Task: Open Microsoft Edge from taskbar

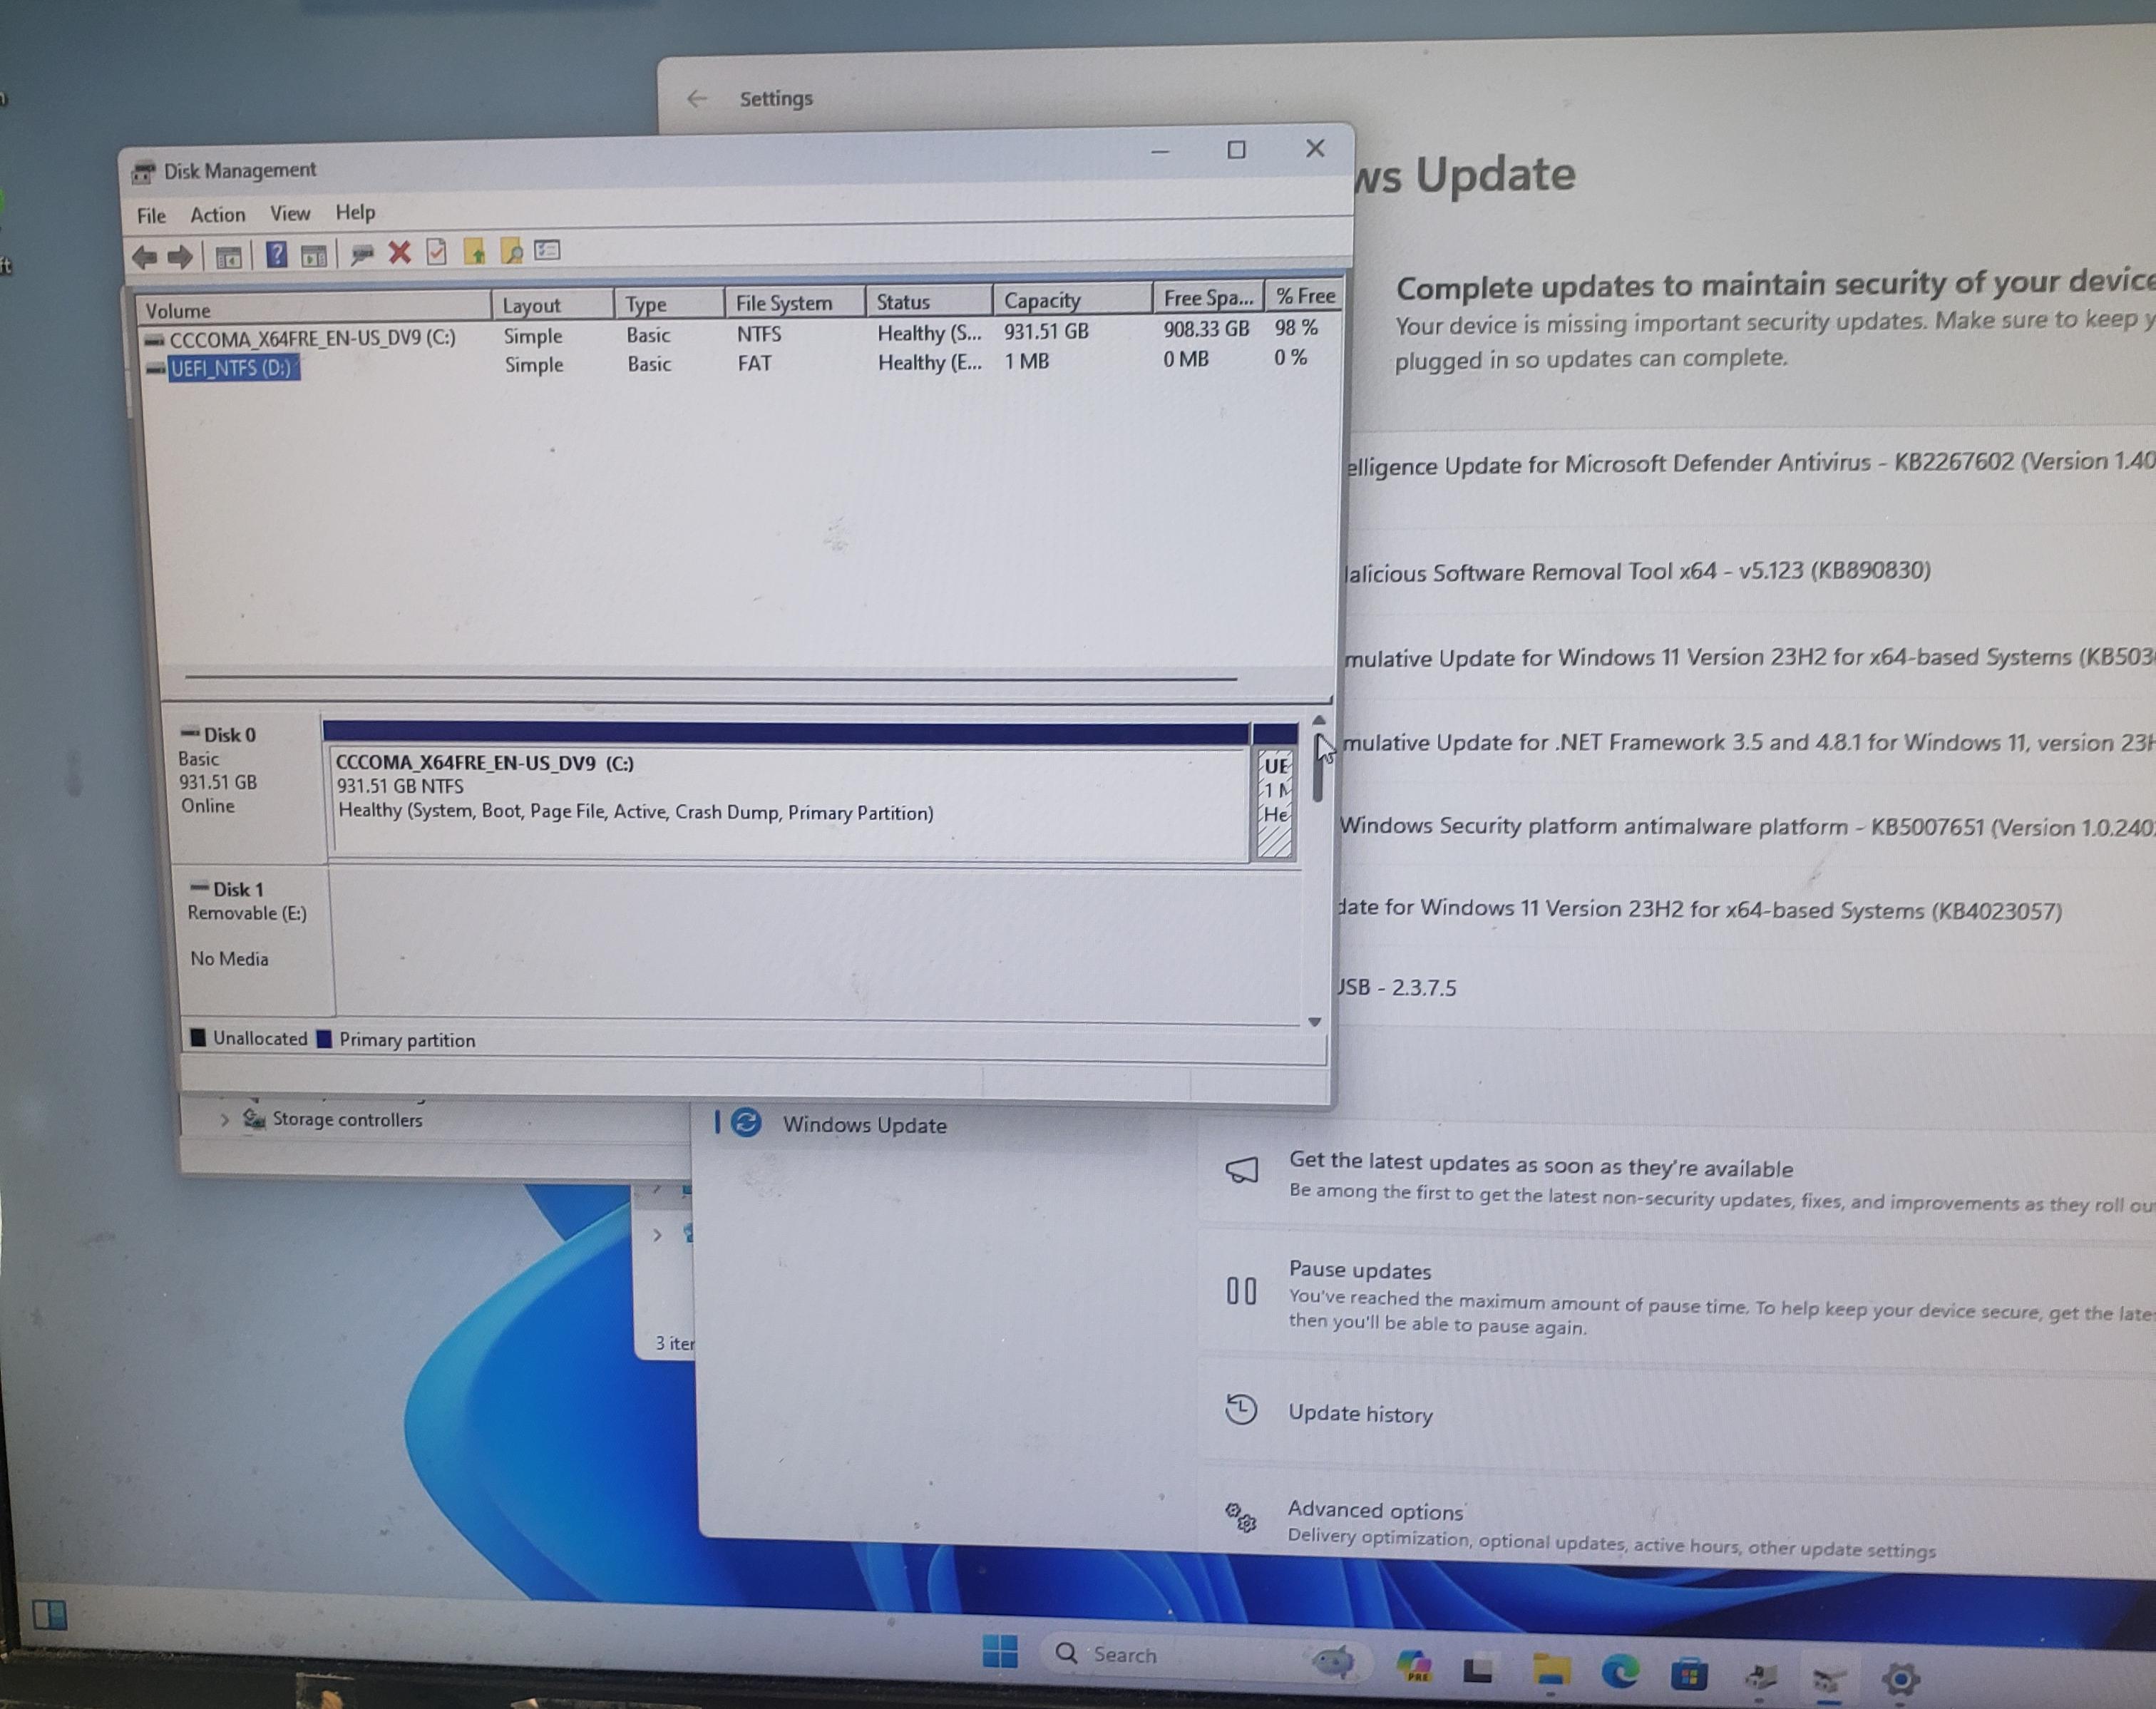Action: tap(1620, 1672)
